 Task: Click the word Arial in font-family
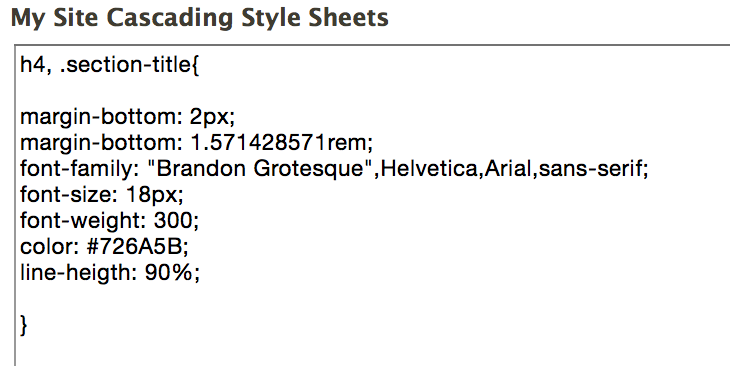pyautogui.click(x=508, y=169)
